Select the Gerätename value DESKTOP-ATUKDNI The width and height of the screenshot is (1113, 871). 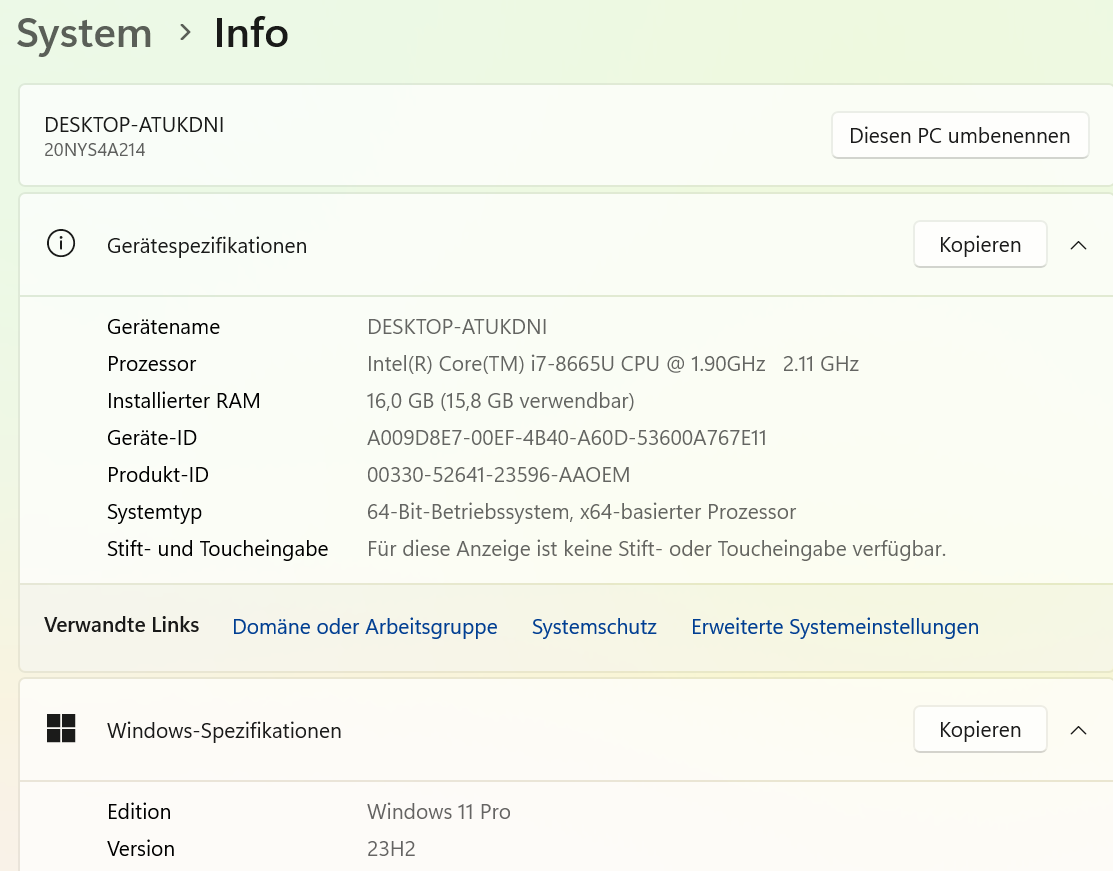tap(457, 327)
